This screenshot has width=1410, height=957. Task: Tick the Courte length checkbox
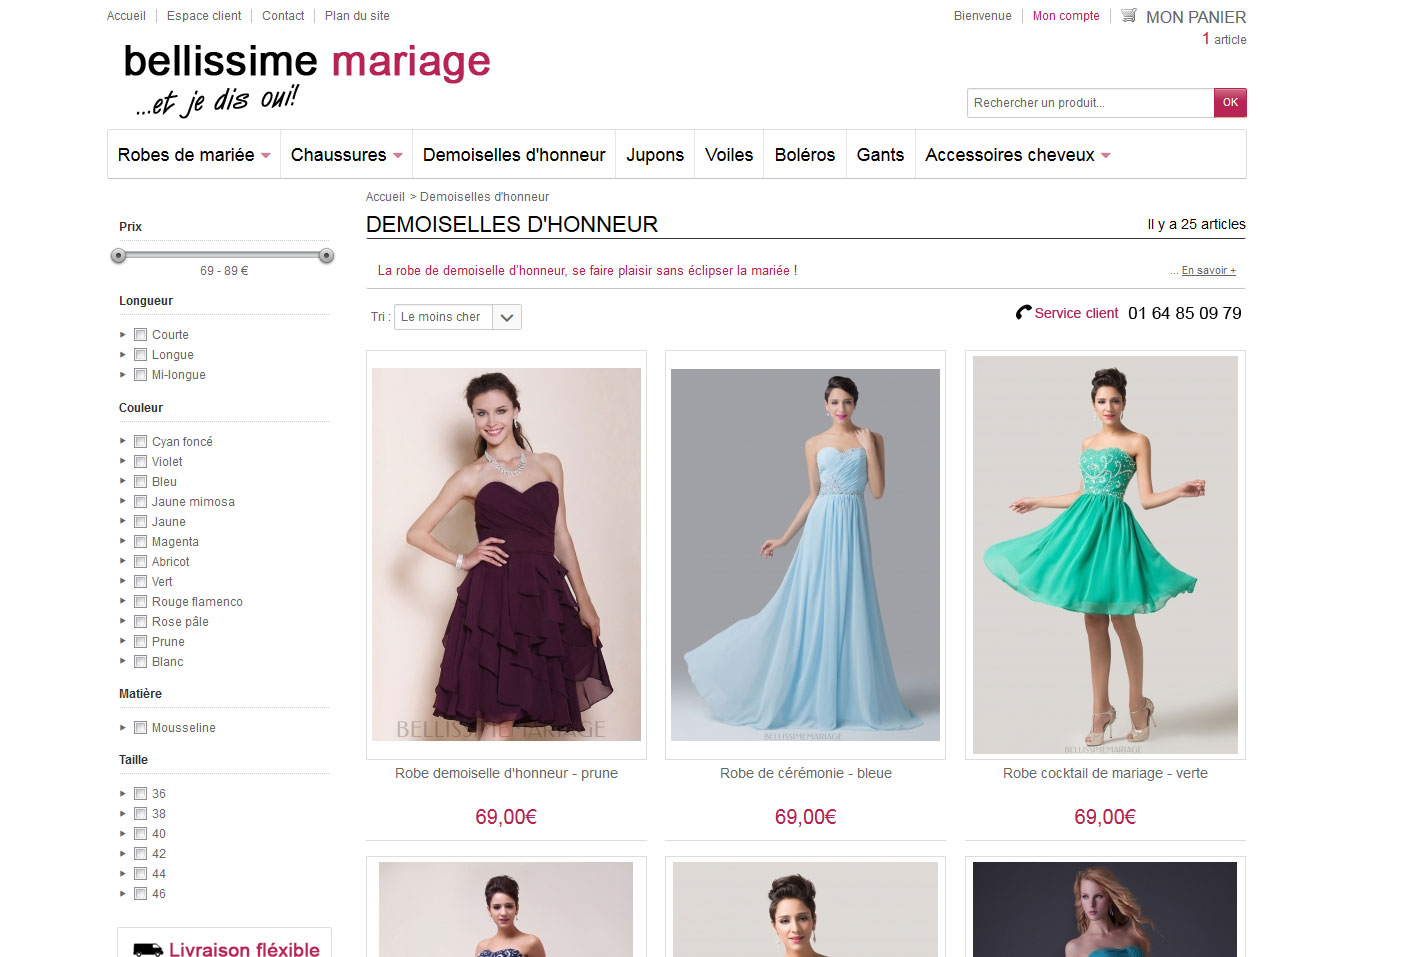click(141, 335)
